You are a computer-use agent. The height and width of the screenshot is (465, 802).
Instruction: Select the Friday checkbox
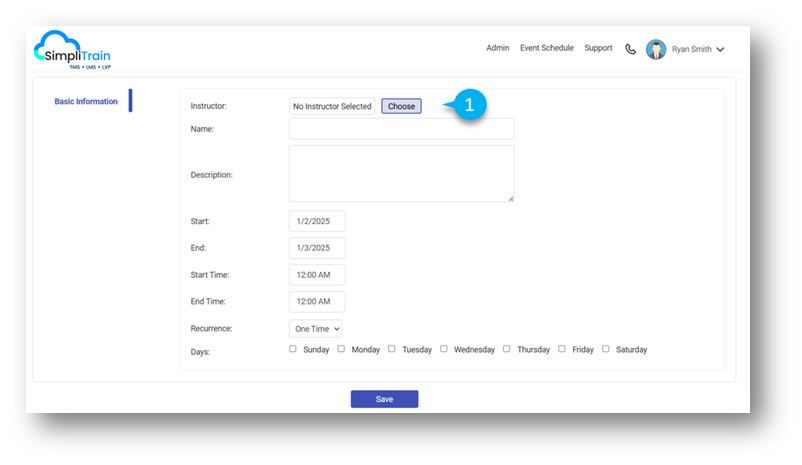coord(562,349)
